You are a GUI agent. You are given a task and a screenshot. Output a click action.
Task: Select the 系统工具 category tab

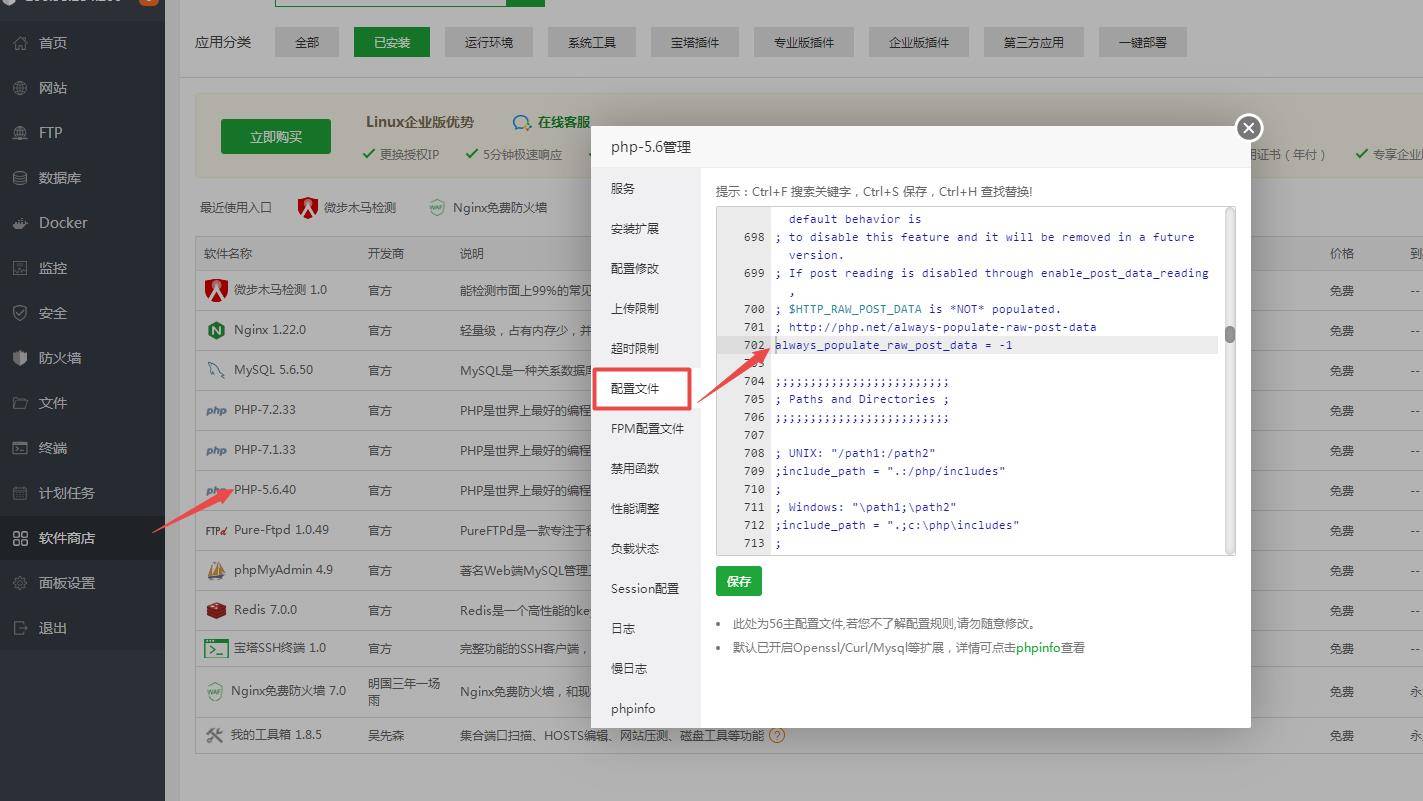[592, 42]
